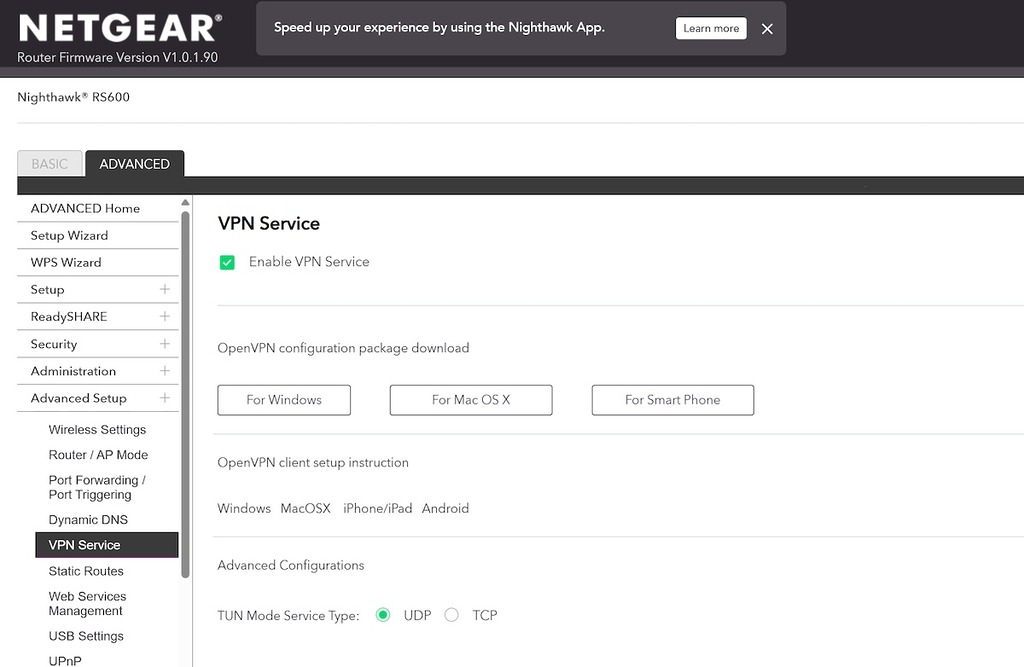Collapse the Advanced Setup section
1024x667 pixels.
pyautogui.click(x=165, y=399)
